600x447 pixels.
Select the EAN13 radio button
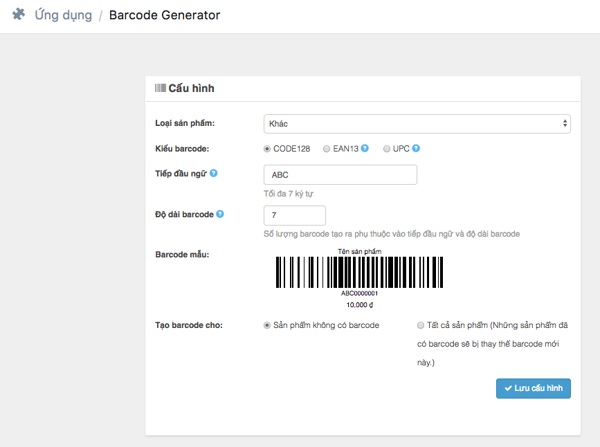point(326,149)
